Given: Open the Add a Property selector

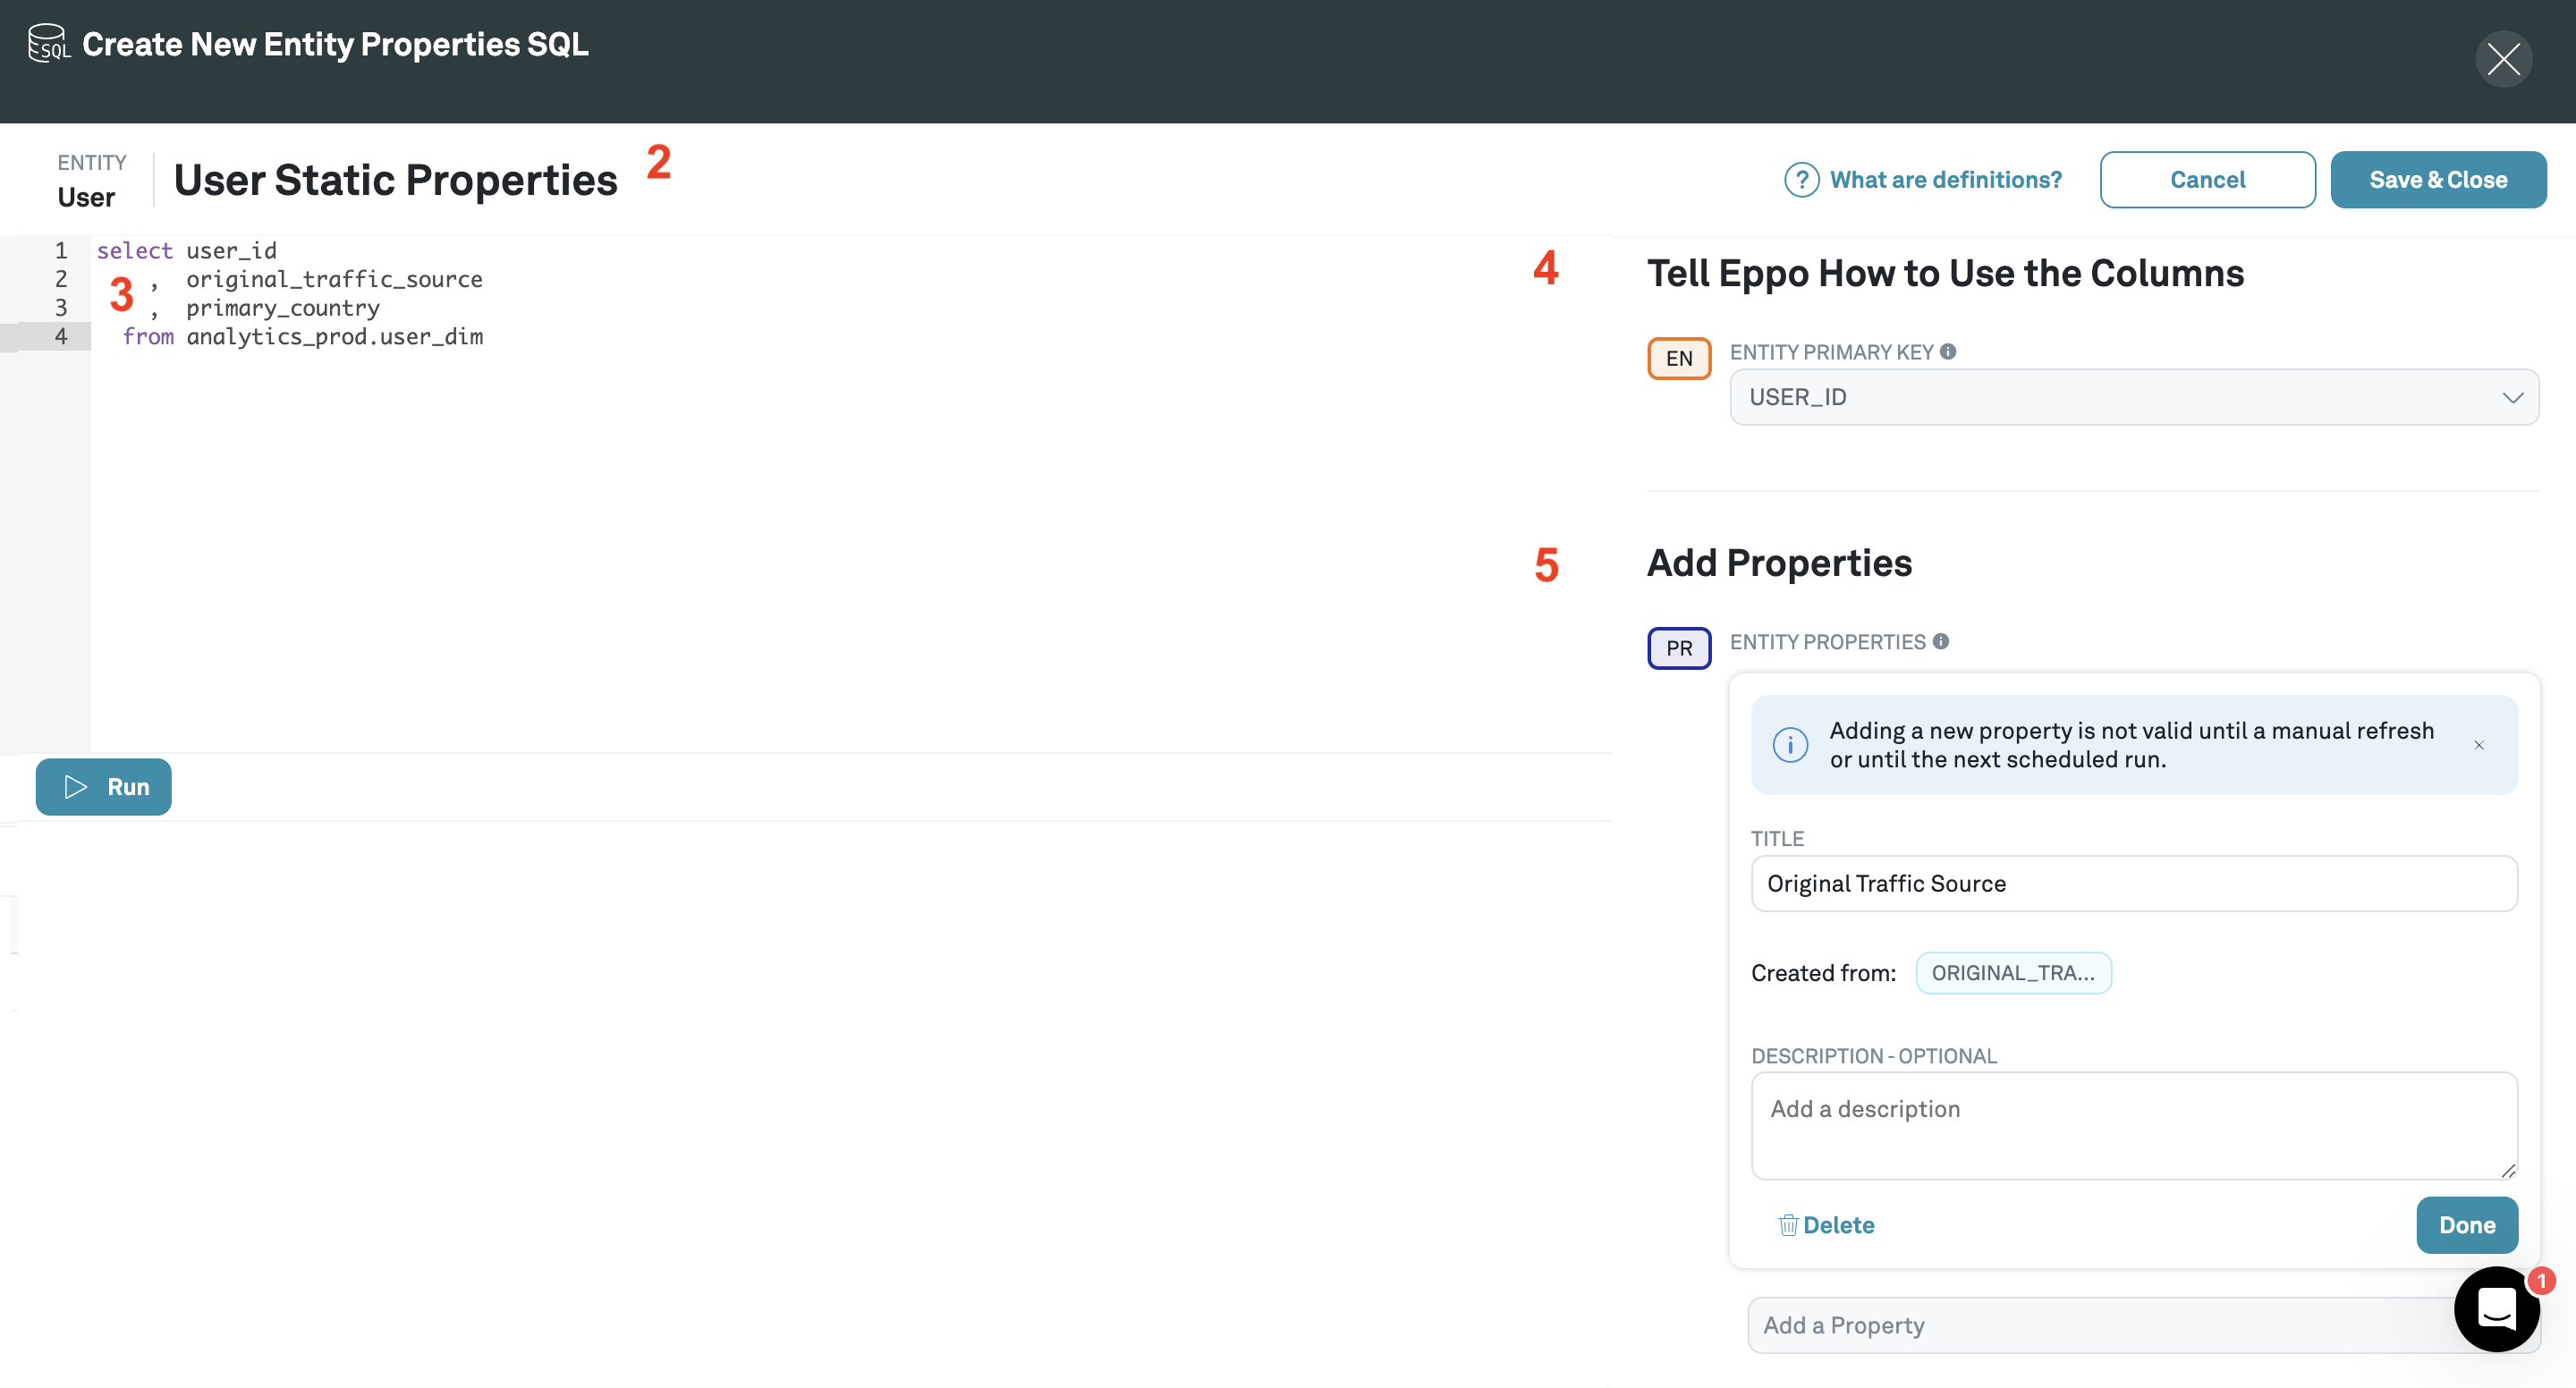Looking at the screenshot, I should click(2090, 1325).
